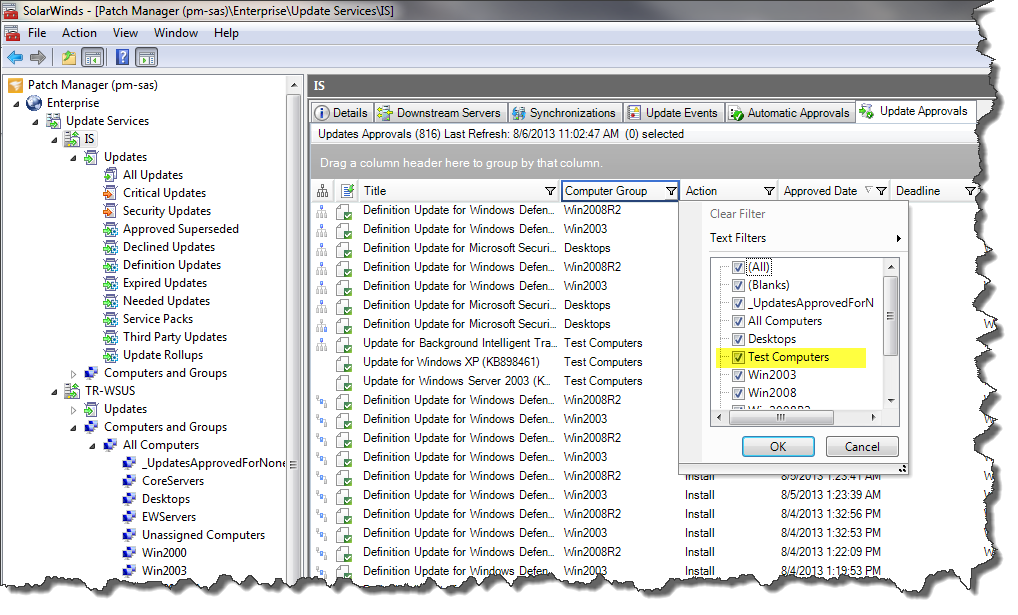
Task: Click the Update Rollups node icon
Action: [x=110, y=355]
